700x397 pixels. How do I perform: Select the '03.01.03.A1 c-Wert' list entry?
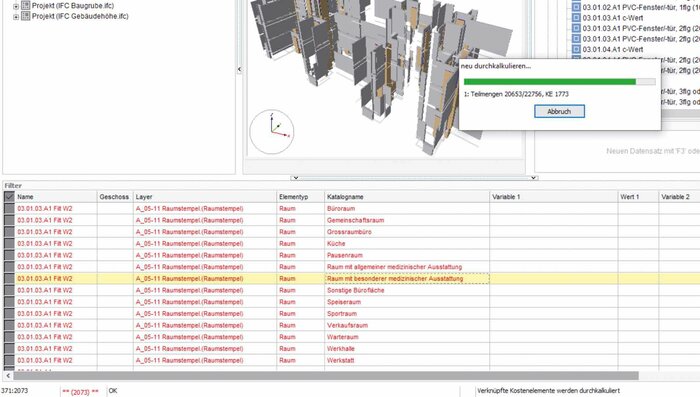pyautogui.click(x=612, y=18)
